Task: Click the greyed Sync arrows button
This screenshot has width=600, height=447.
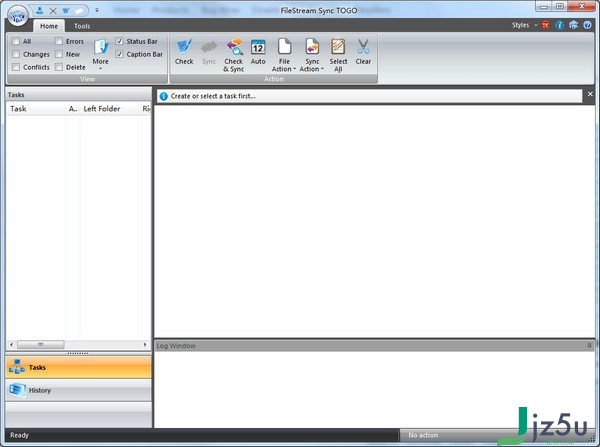Action: (209, 52)
